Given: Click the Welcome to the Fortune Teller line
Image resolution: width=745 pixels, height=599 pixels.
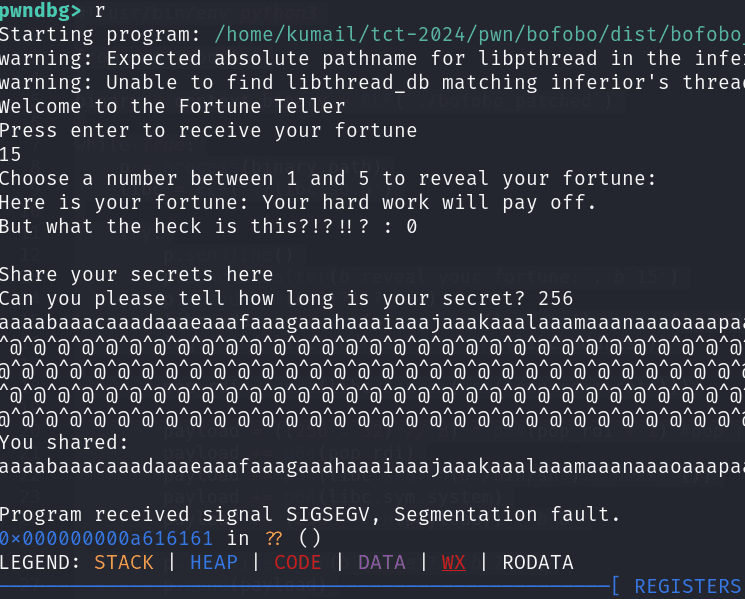Looking at the screenshot, I should (x=172, y=107).
